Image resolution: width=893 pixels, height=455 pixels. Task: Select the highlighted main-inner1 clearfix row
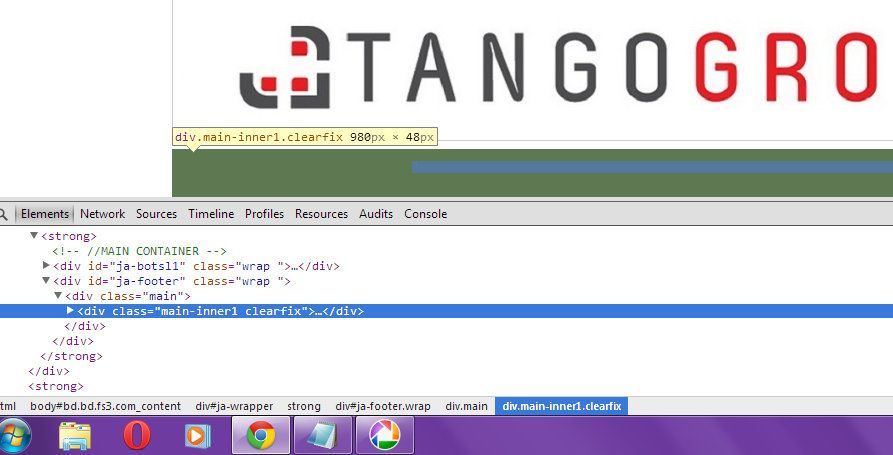click(446, 311)
